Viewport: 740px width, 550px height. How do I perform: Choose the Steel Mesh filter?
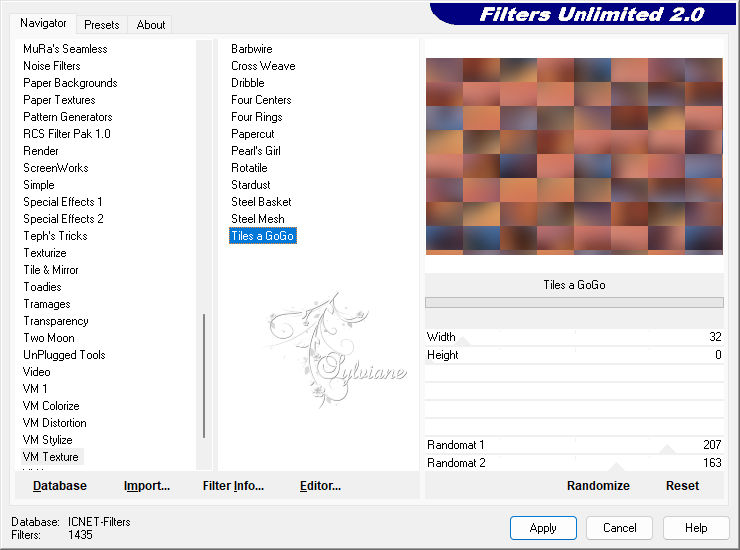pos(258,219)
